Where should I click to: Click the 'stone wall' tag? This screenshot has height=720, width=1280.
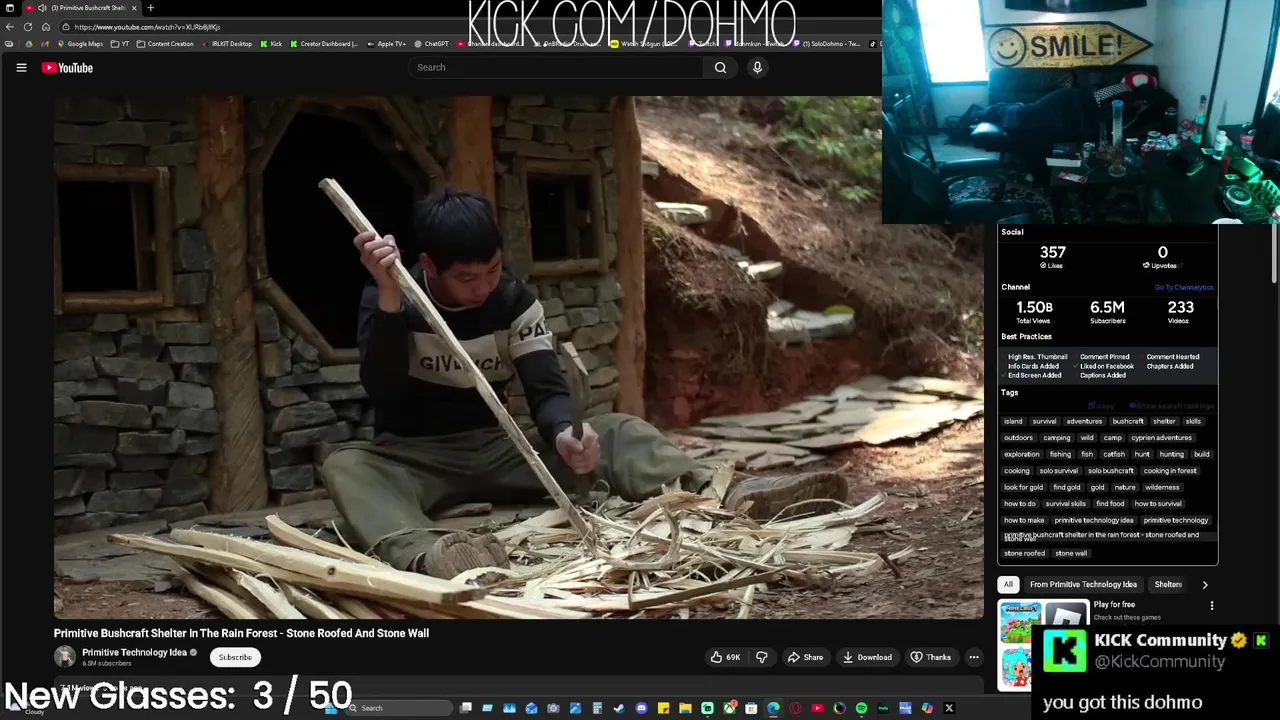pos(1070,553)
